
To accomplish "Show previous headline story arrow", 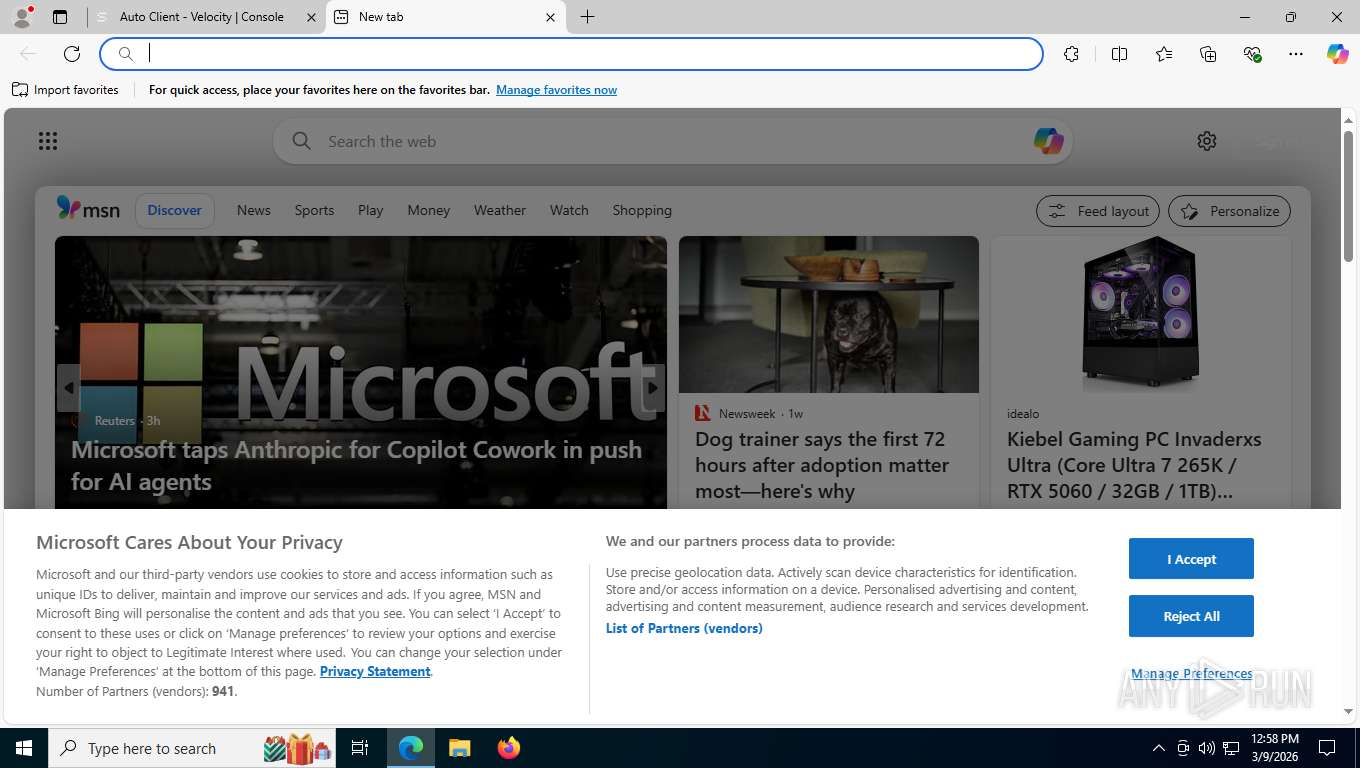I will click(x=68, y=388).
